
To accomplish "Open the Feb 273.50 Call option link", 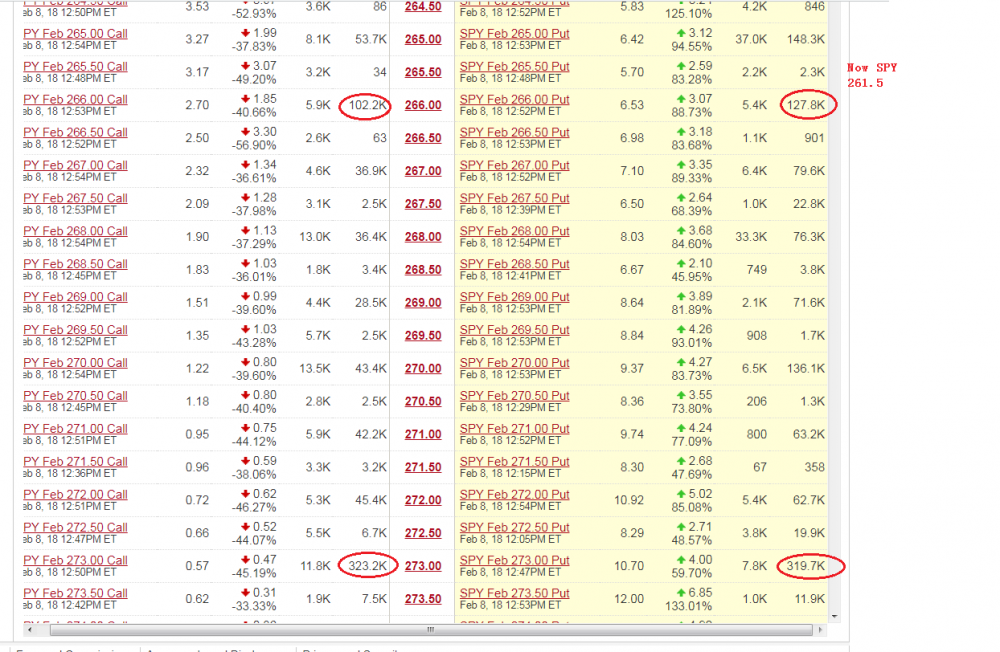I will click(75, 593).
